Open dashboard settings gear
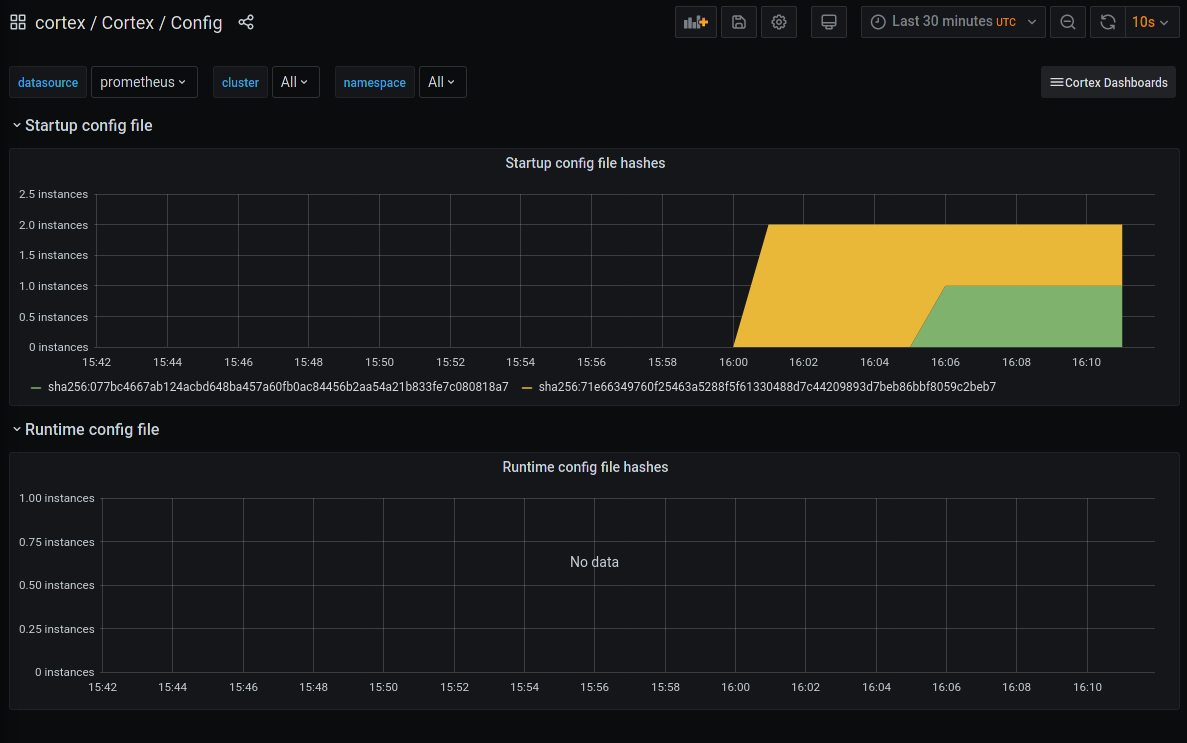The height and width of the screenshot is (743, 1187). (779, 22)
